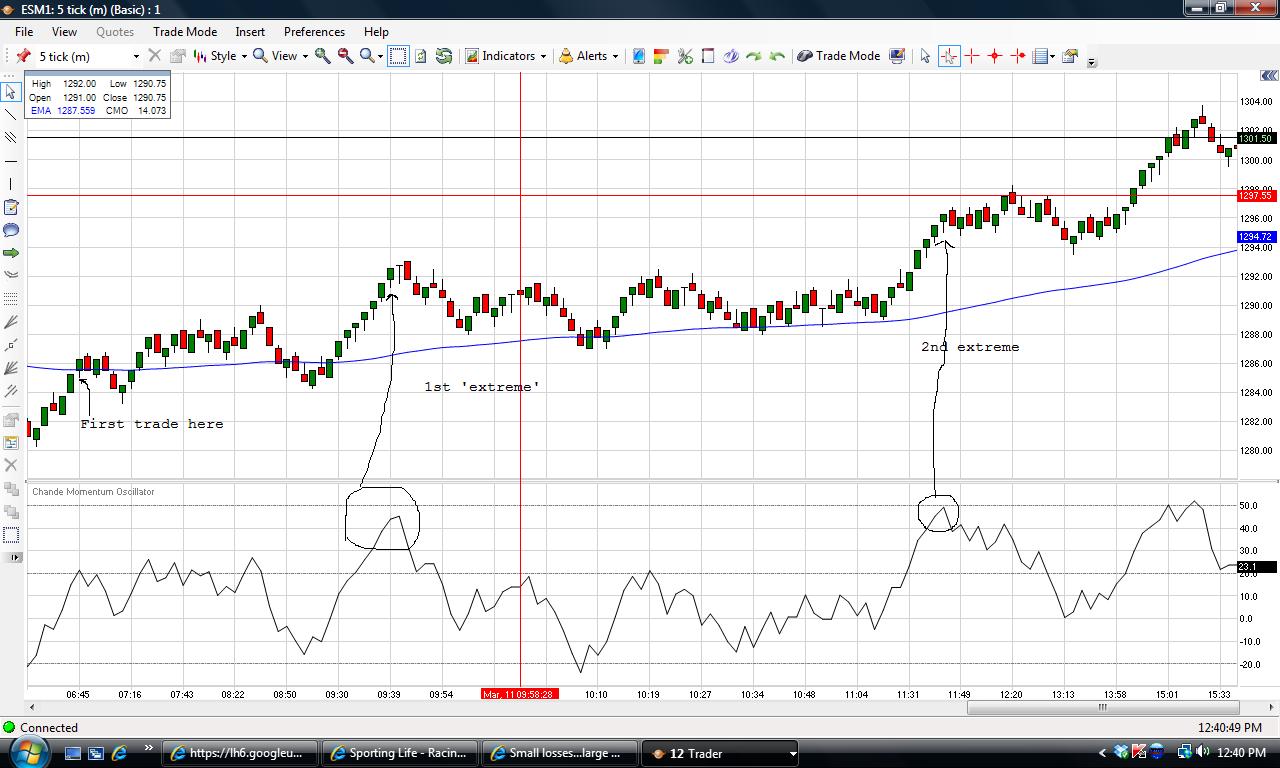Select the pointer tool in left drawing sidebar
The image size is (1280, 768).
point(11,92)
